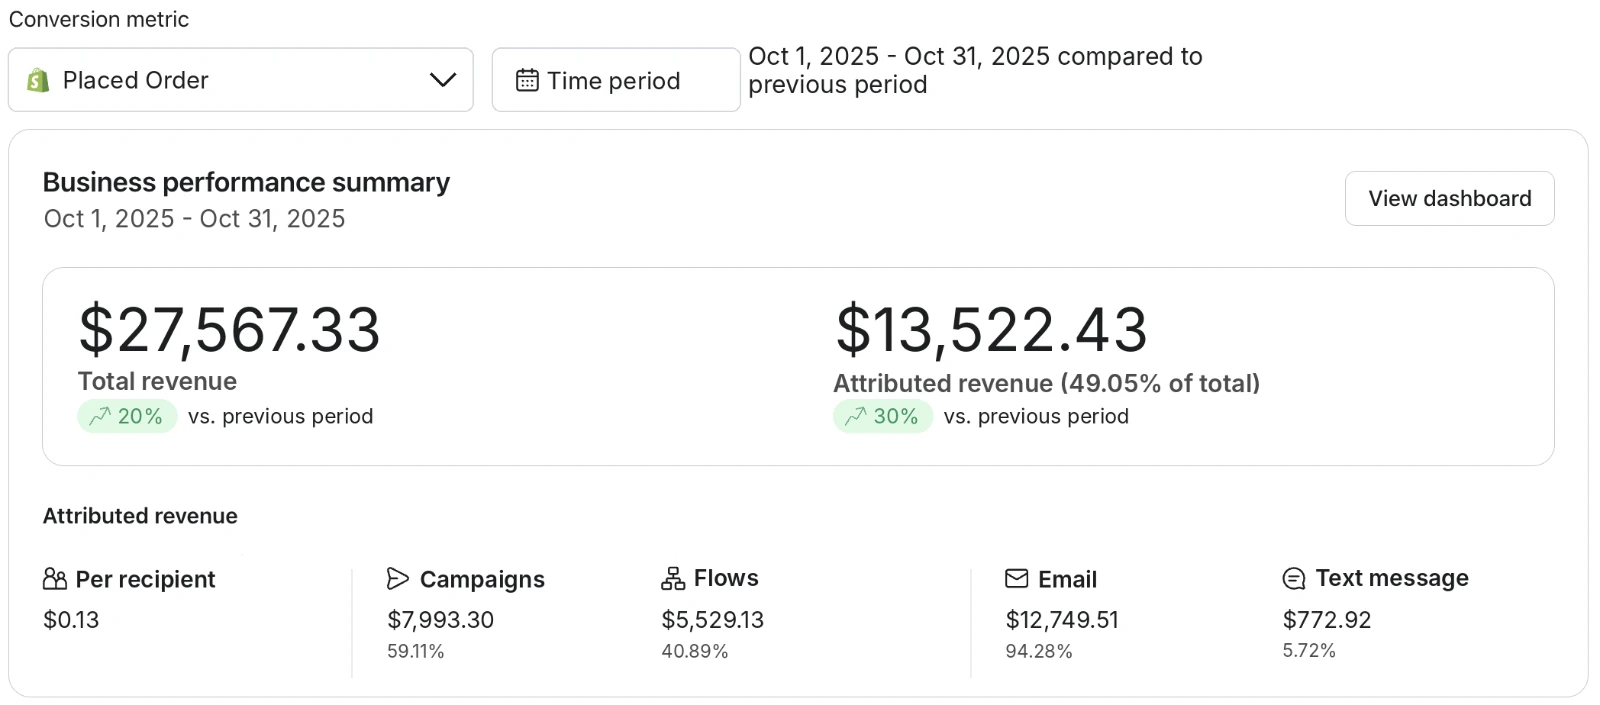Open the Placed Order conversion metric dropdown
The height and width of the screenshot is (705, 1600).
240,80
